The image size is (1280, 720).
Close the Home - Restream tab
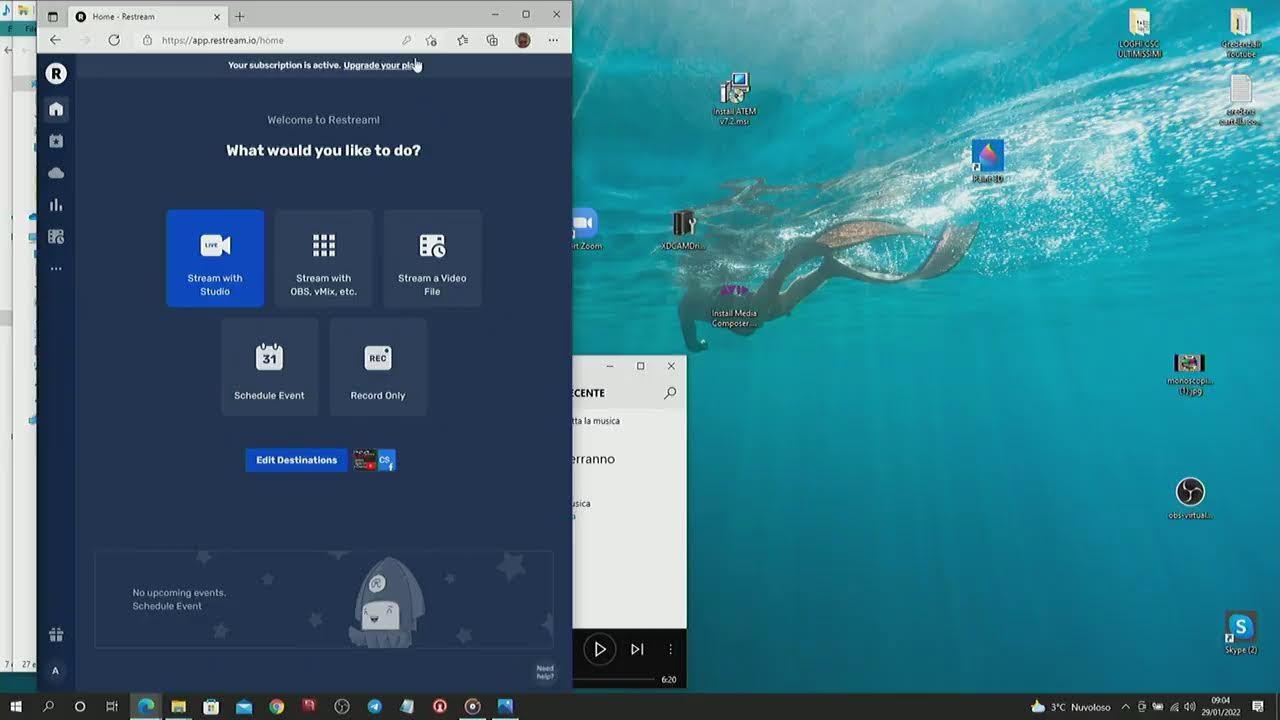[217, 16]
